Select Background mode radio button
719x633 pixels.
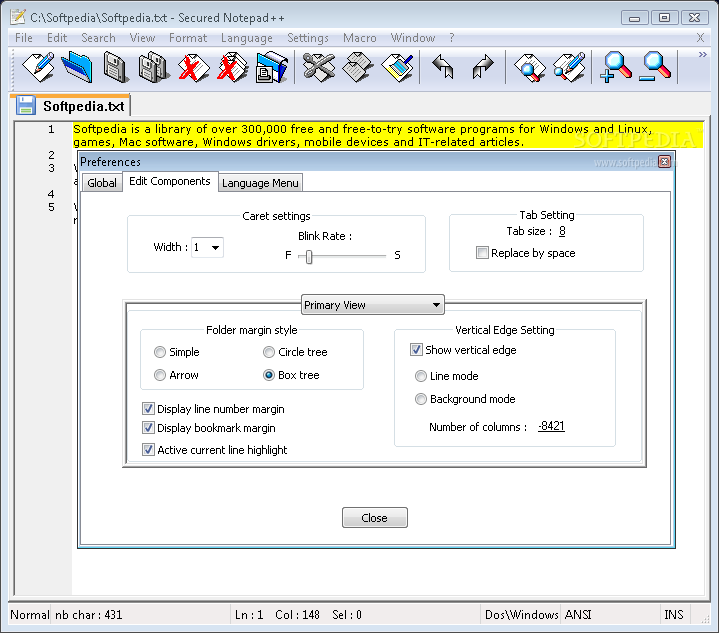tap(420, 399)
